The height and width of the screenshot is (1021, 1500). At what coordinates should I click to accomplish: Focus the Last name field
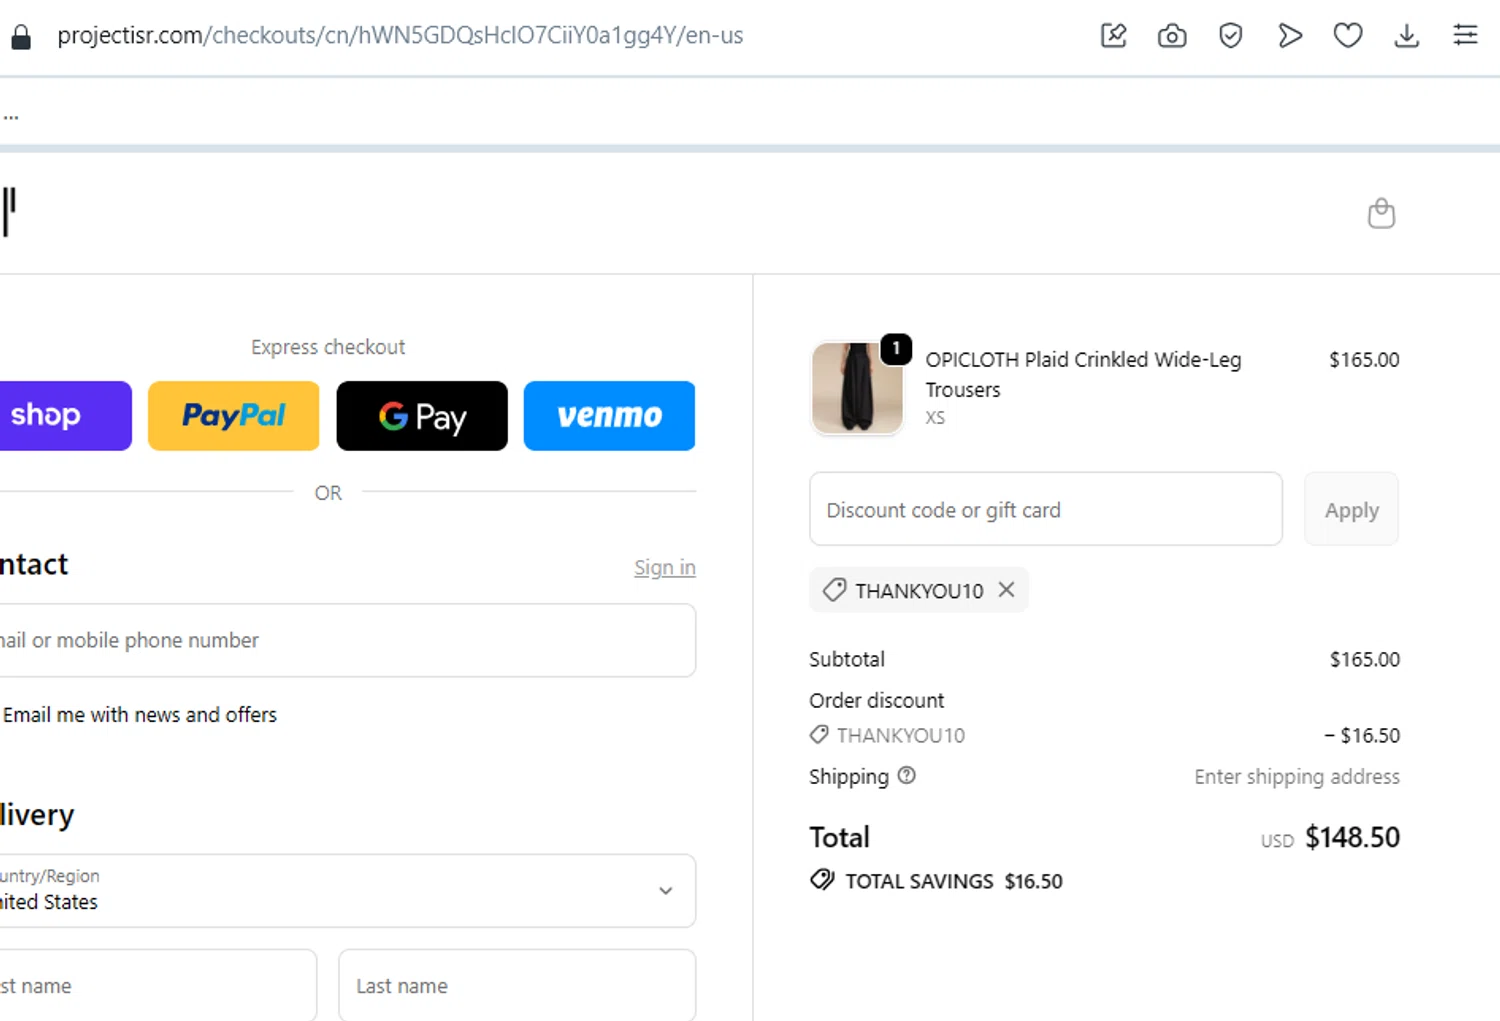[517, 985]
